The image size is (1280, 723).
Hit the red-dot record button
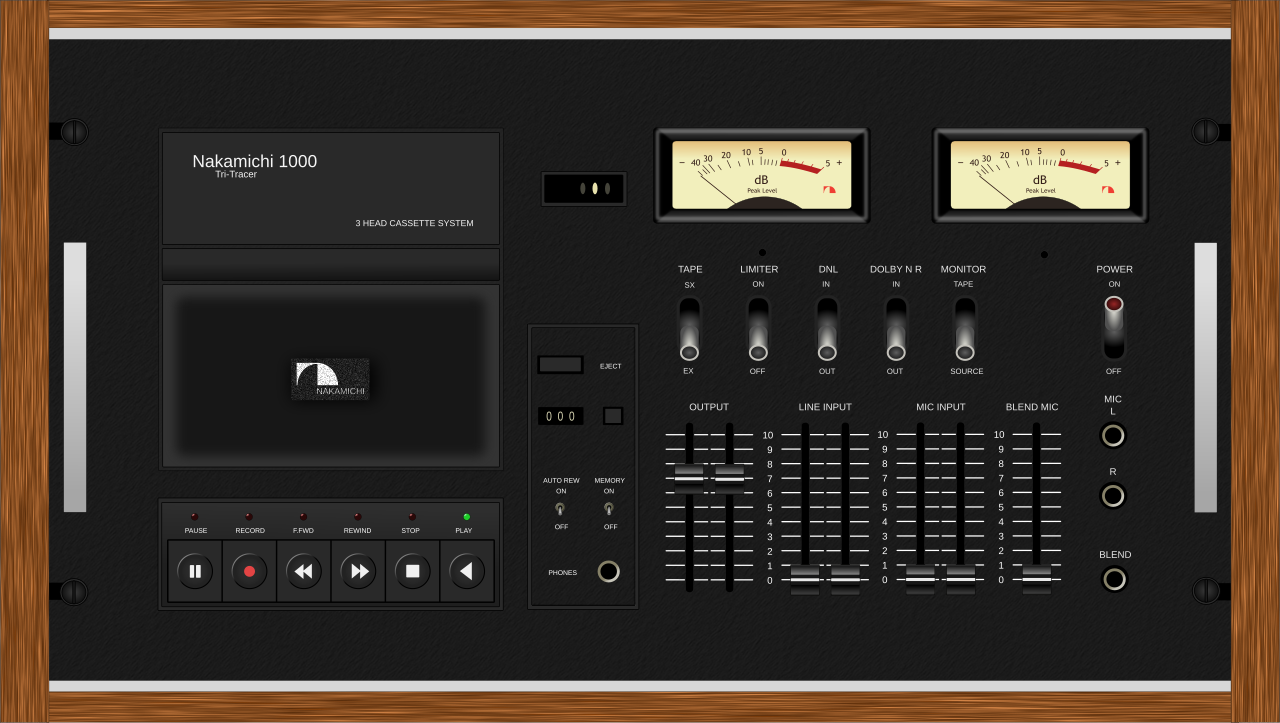(x=249, y=571)
